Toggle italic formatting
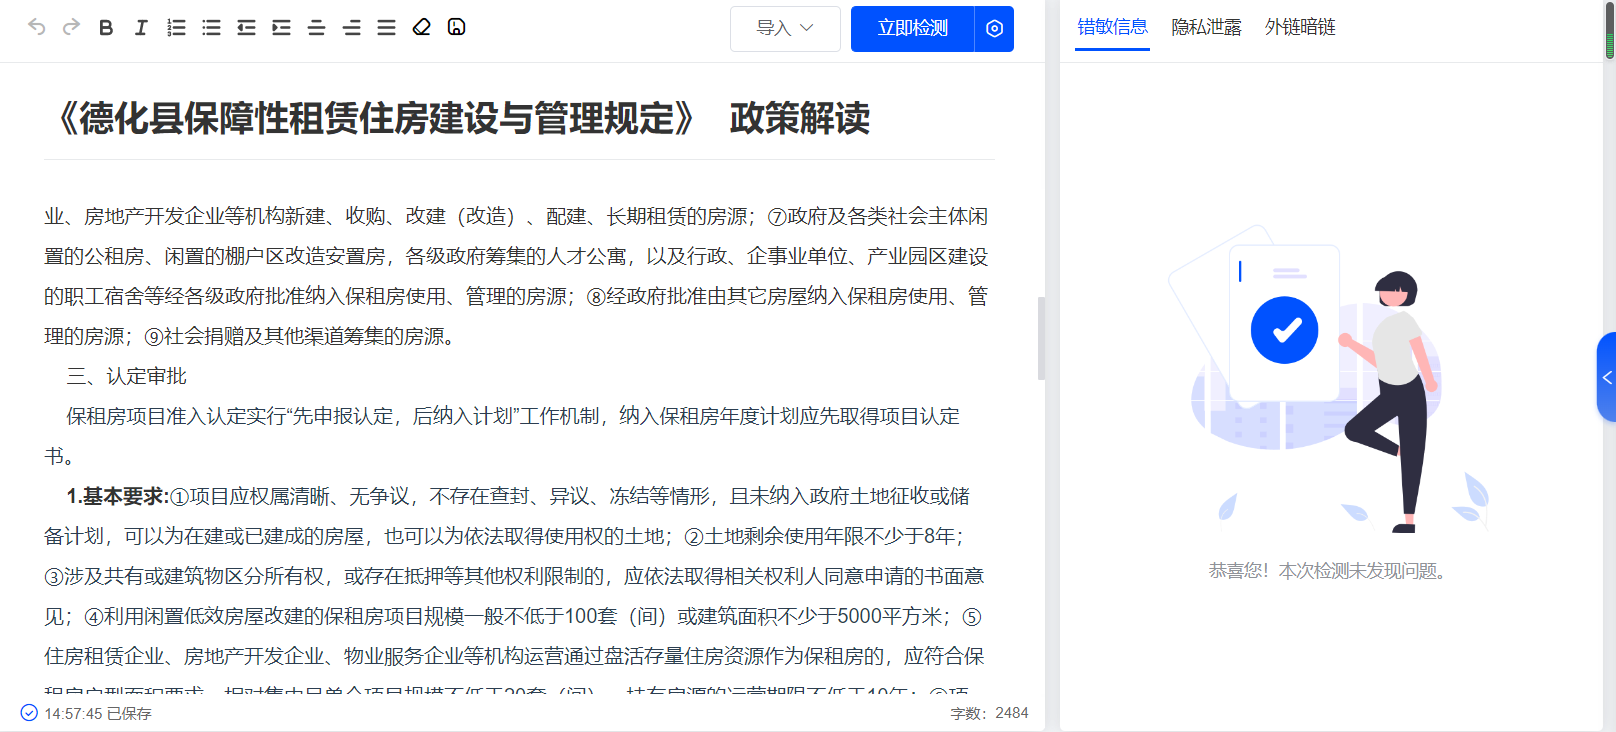The width and height of the screenshot is (1616, 732). coord(141,28)
